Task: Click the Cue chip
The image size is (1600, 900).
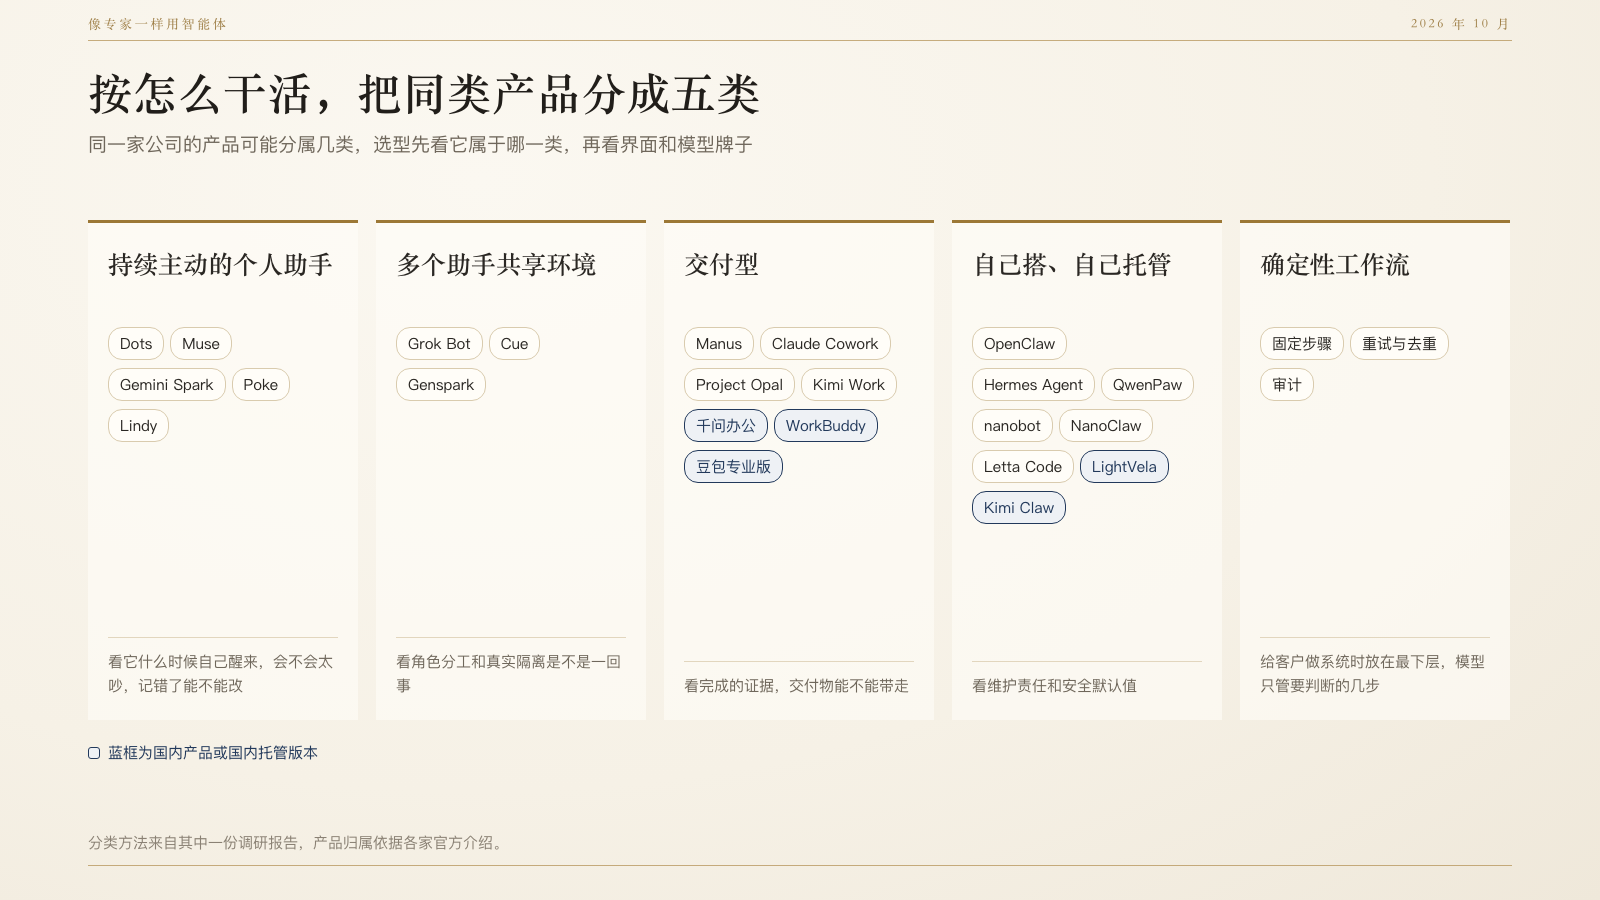Action: click(514, 344)
